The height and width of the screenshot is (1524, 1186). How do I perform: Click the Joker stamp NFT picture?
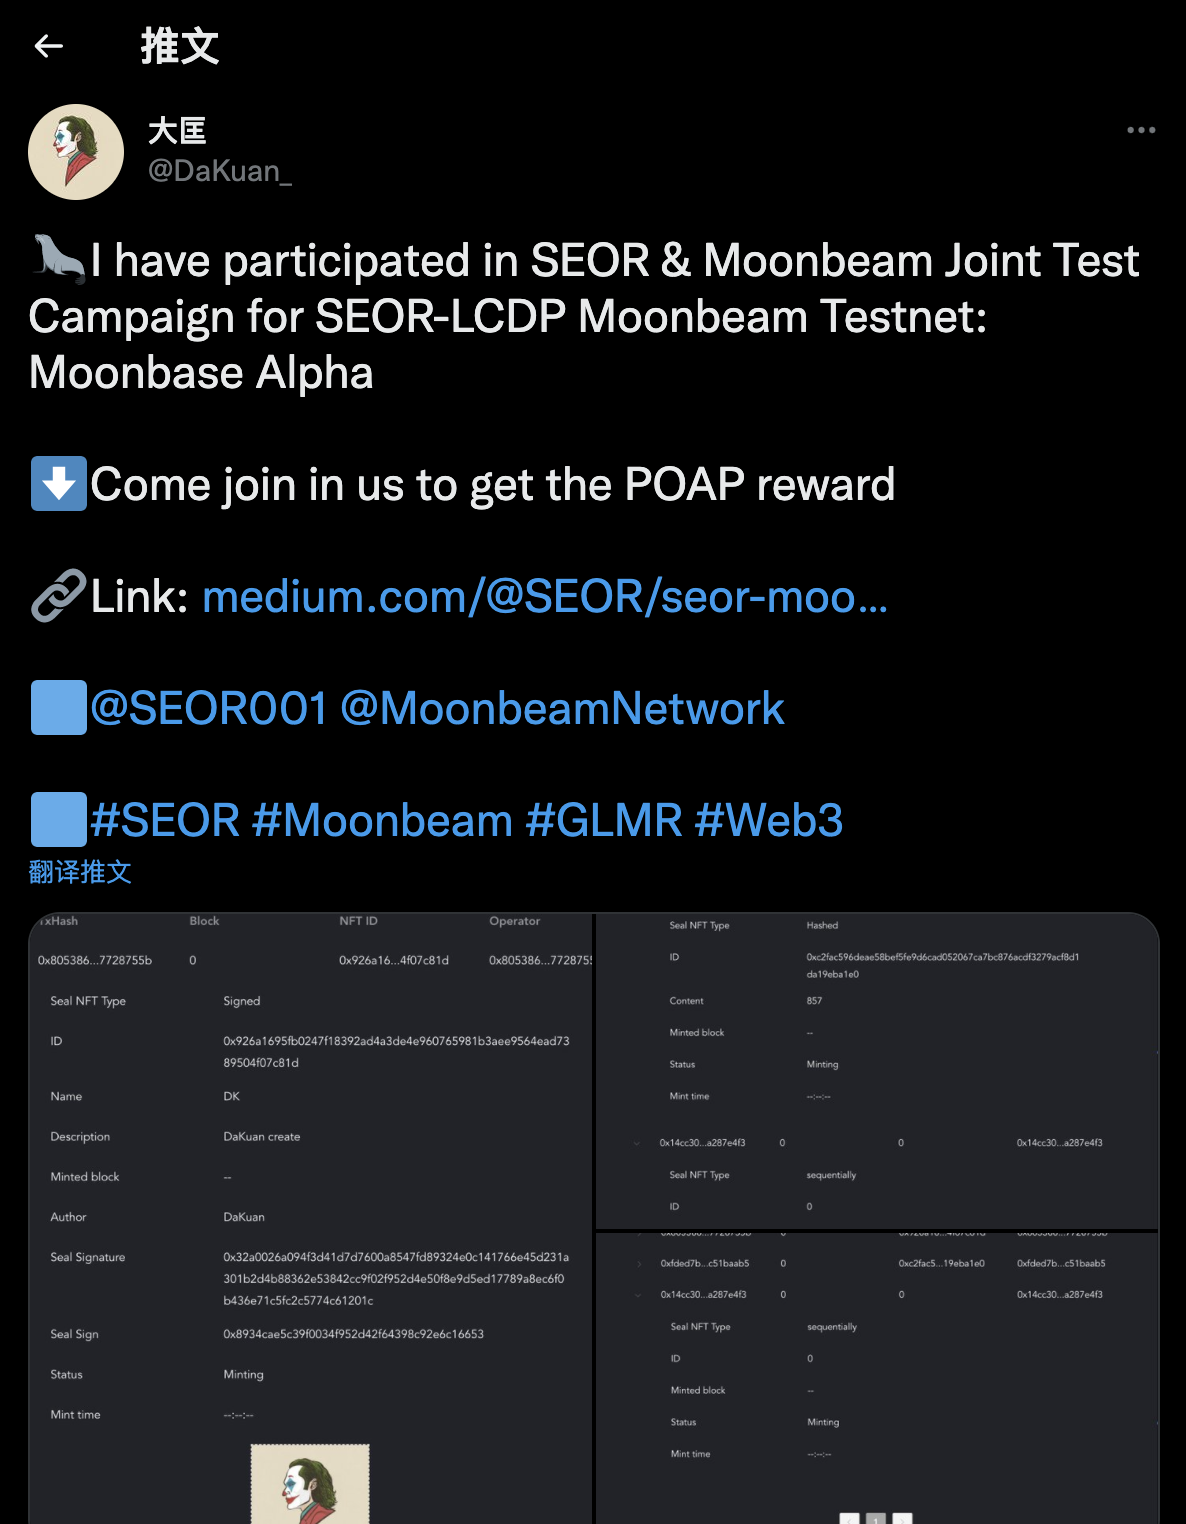point(310,1484)
